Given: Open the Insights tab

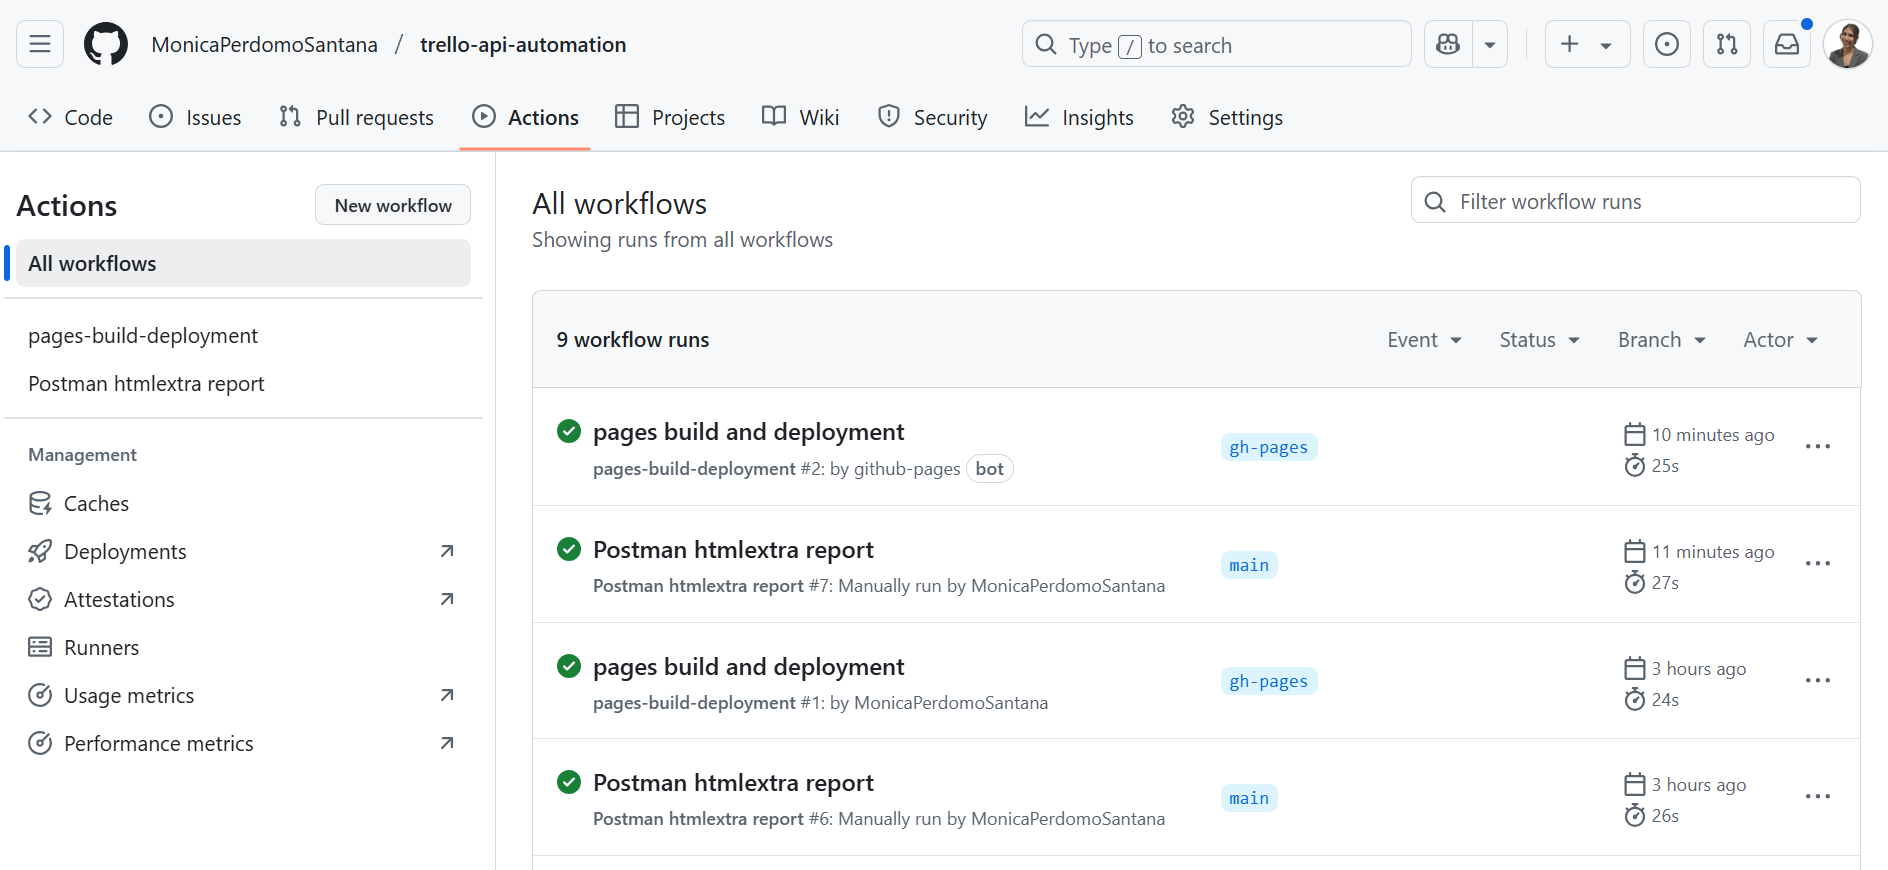Looking at the screenshot, I should tap(1079, 117).
